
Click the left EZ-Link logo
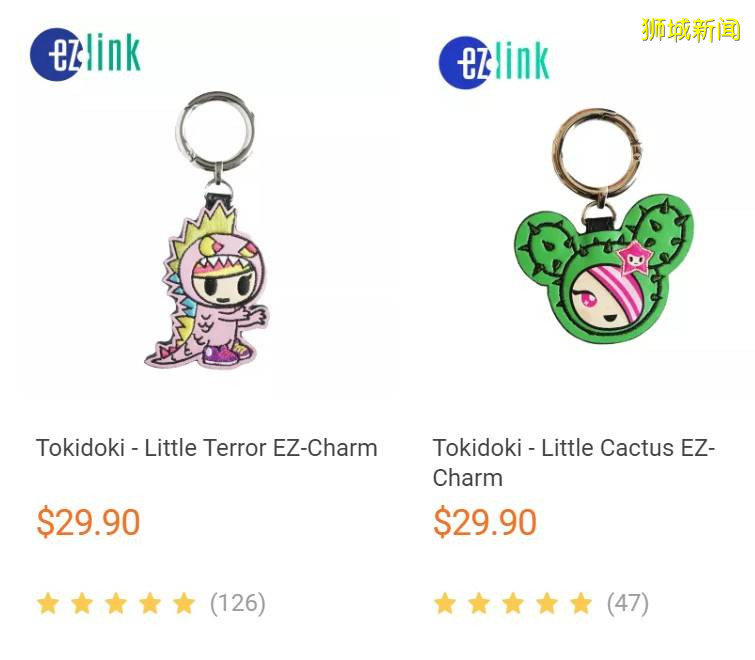click(85, 54)
